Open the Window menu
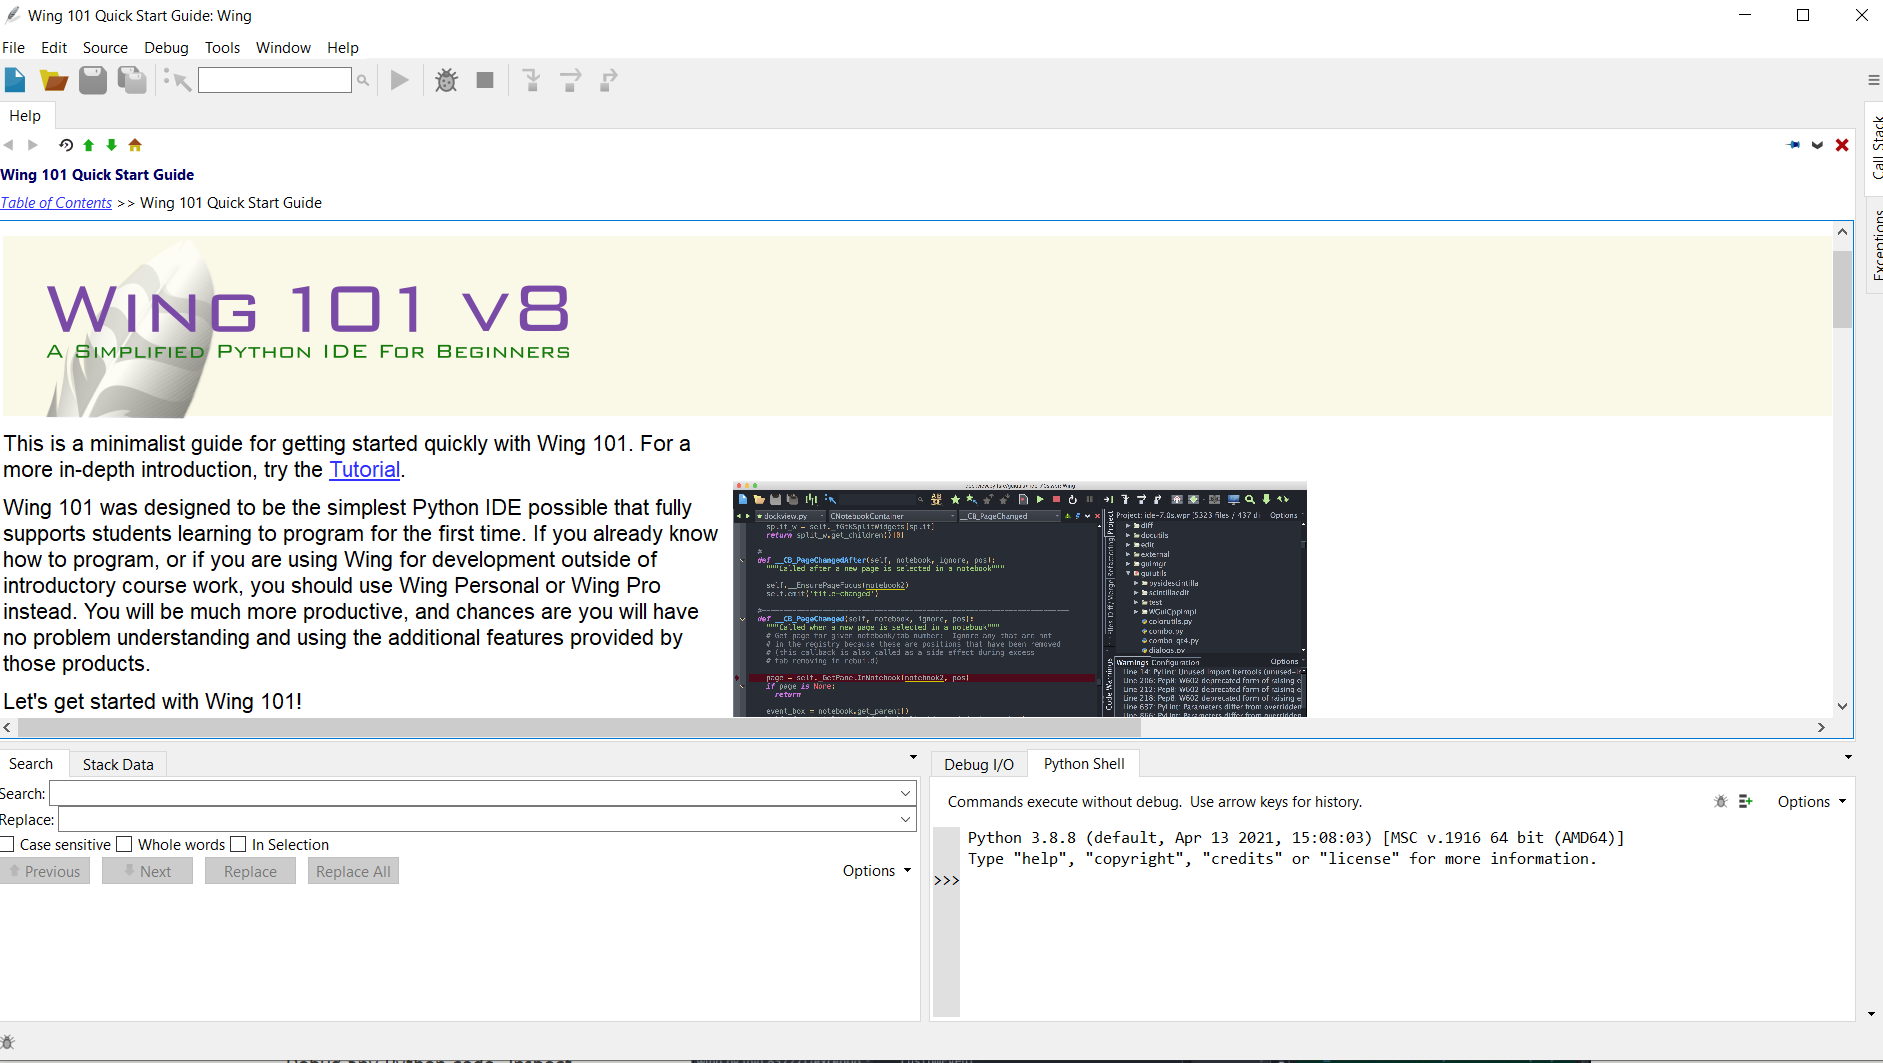 pyautogui.click(x=283, y=47)
